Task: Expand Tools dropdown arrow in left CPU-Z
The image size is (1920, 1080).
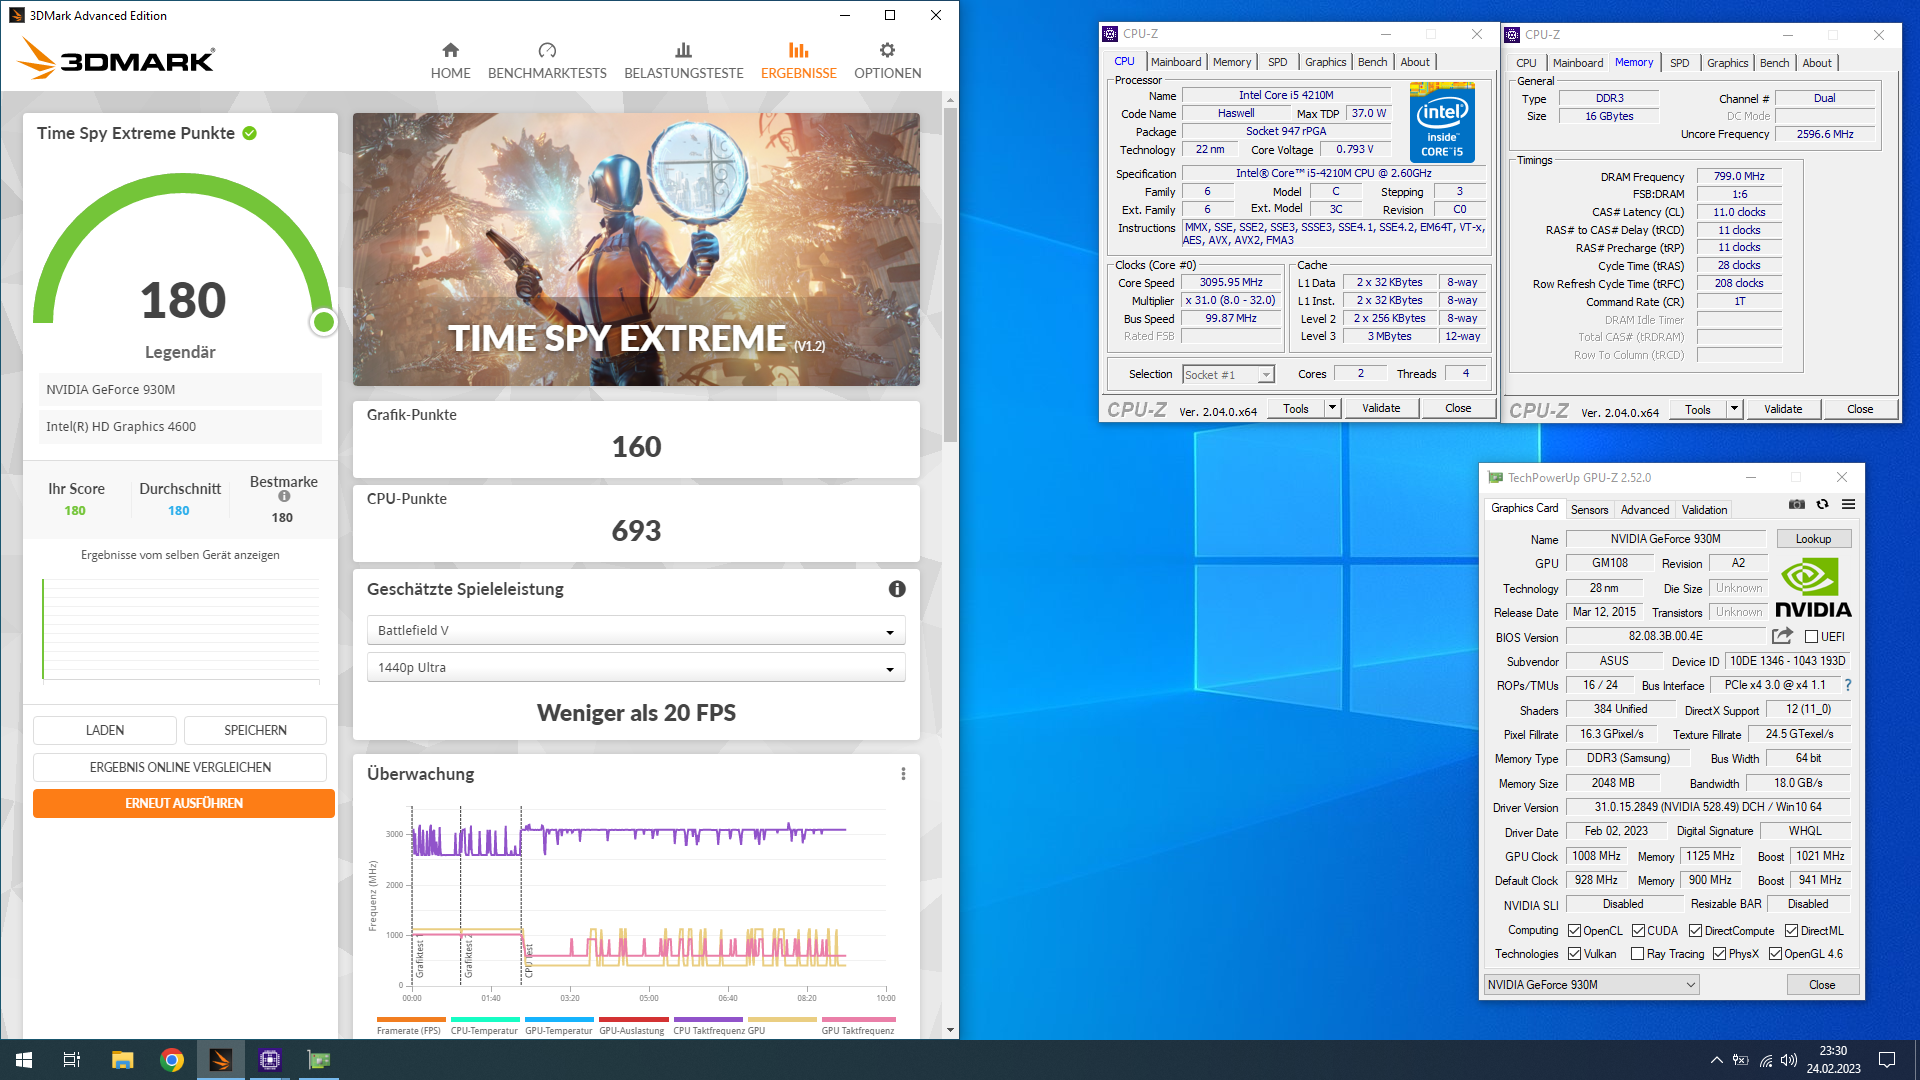Action: (x=1332, y=408)
